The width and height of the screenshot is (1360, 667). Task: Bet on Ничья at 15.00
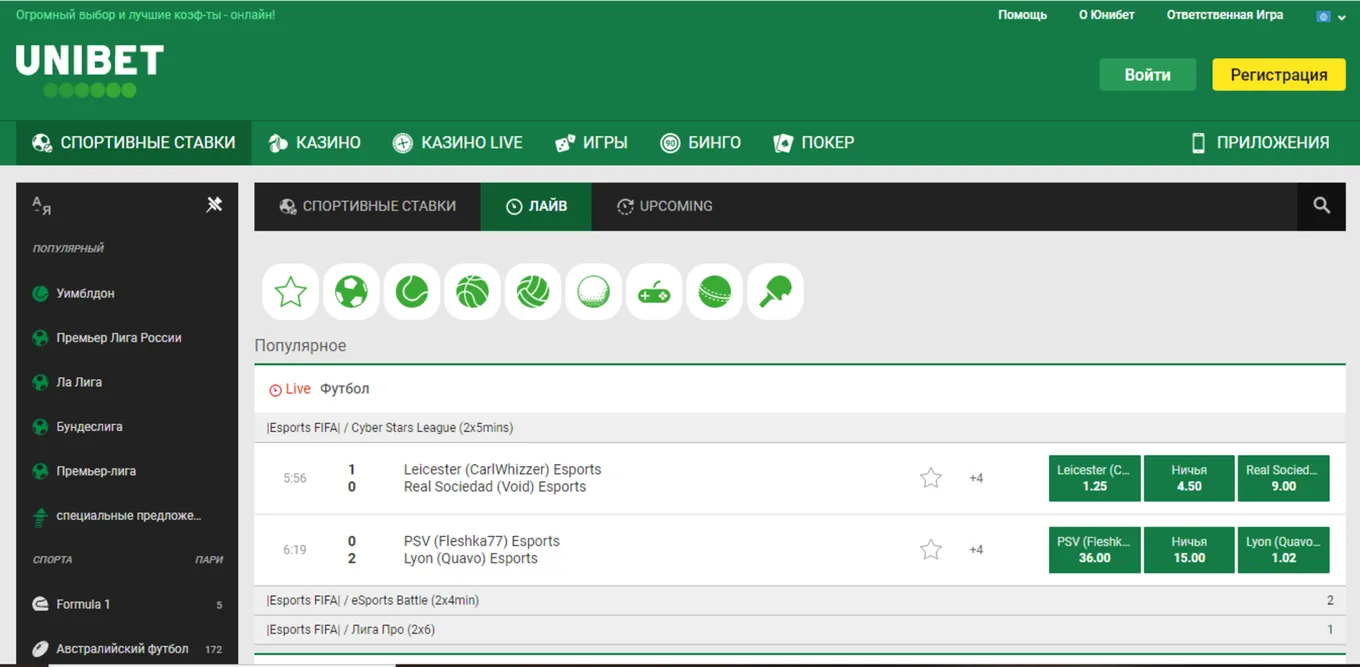tap(1189, 550)
